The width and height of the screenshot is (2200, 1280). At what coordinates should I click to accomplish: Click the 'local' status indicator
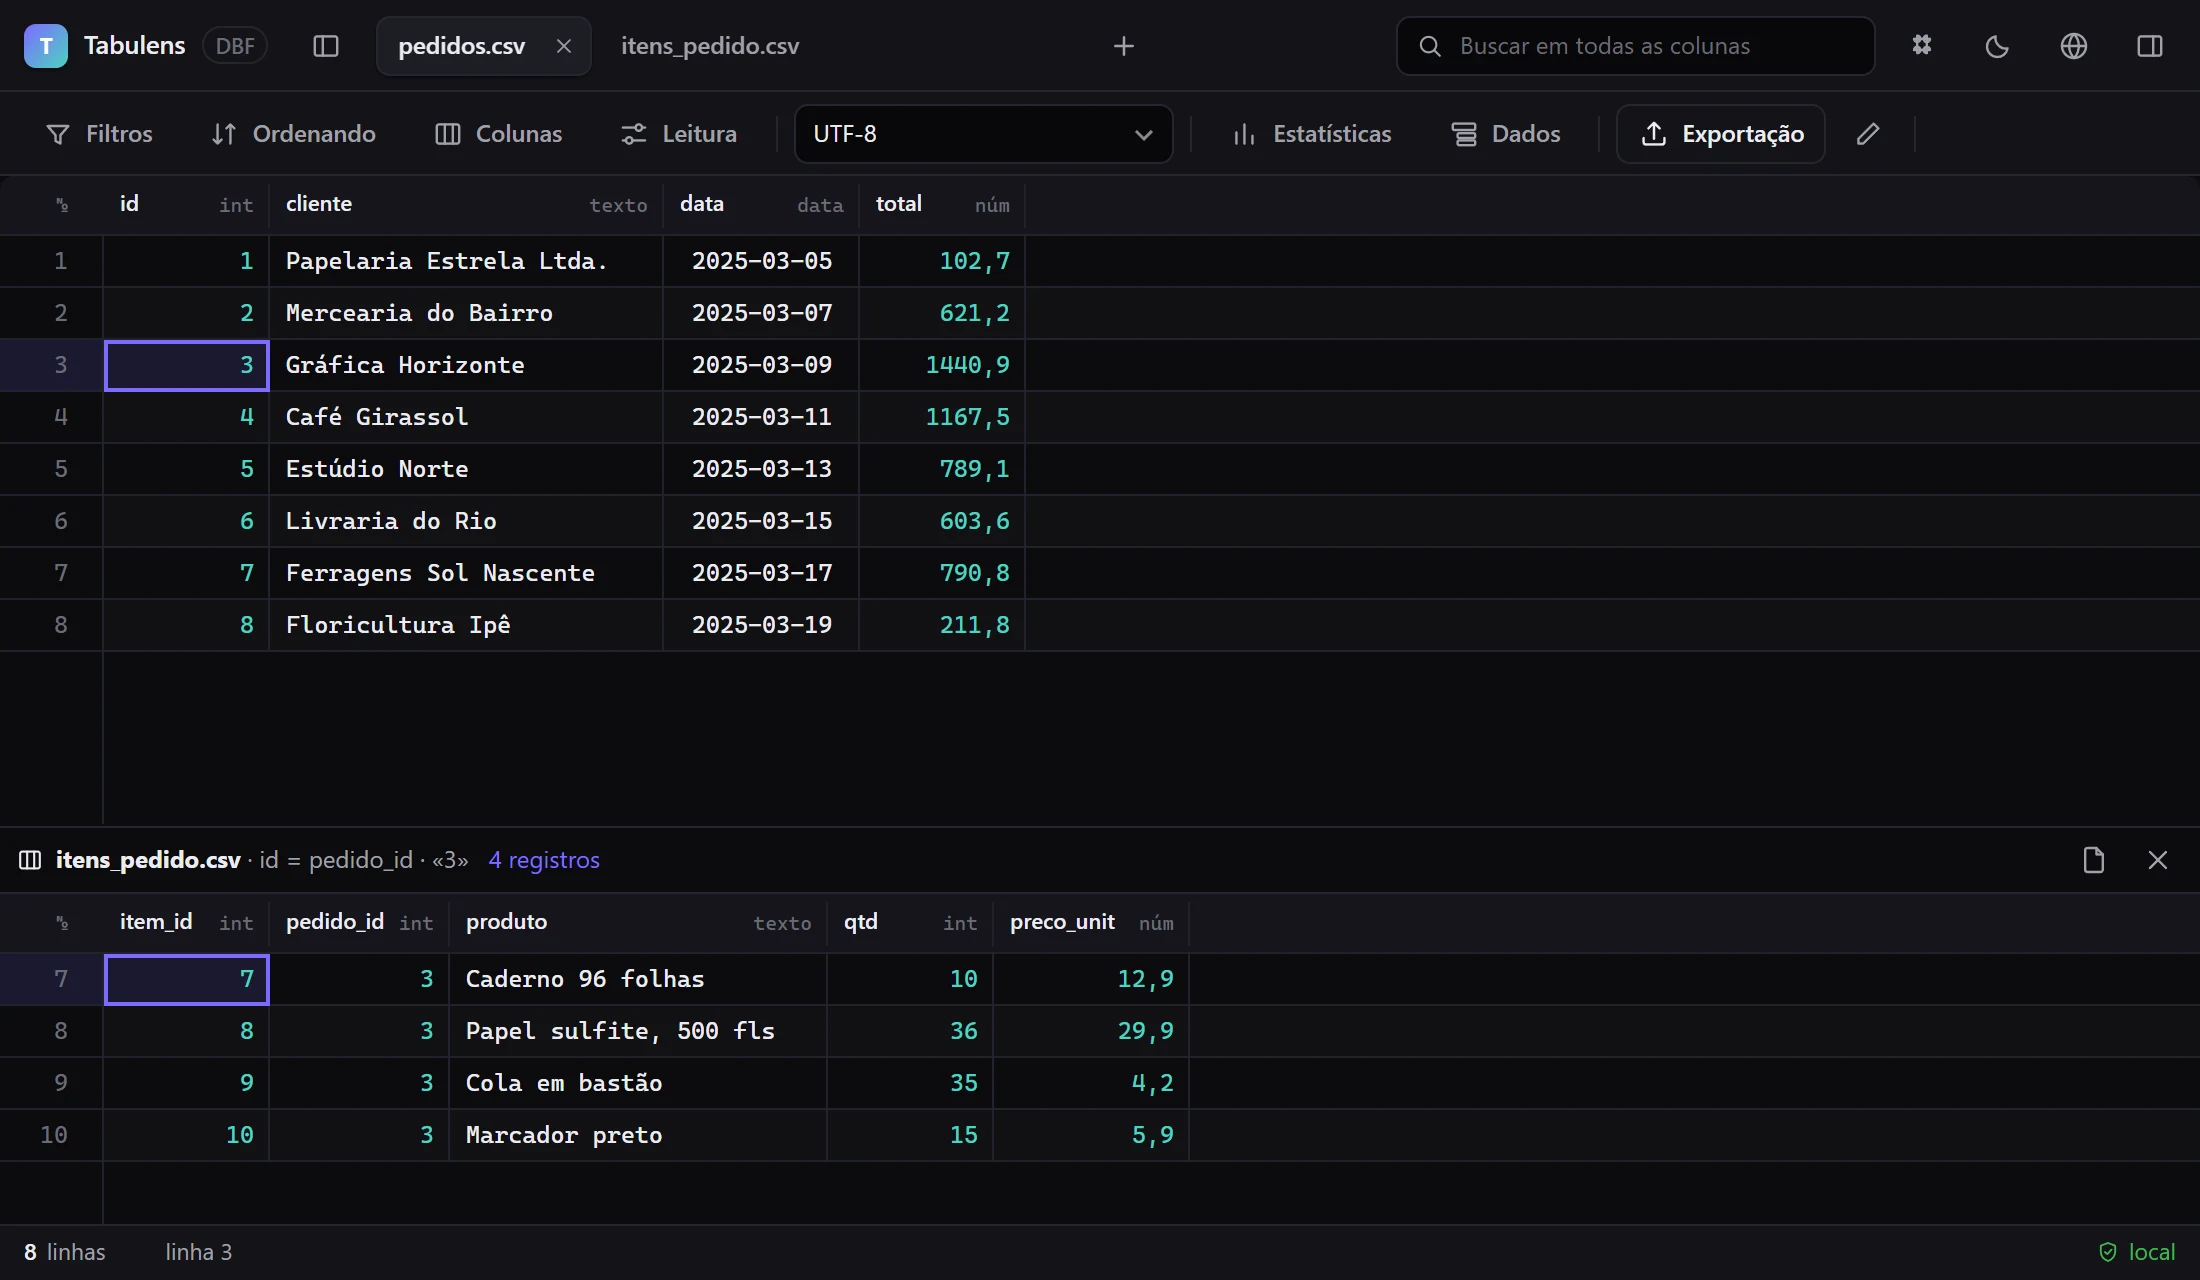coord(2137,1252)
